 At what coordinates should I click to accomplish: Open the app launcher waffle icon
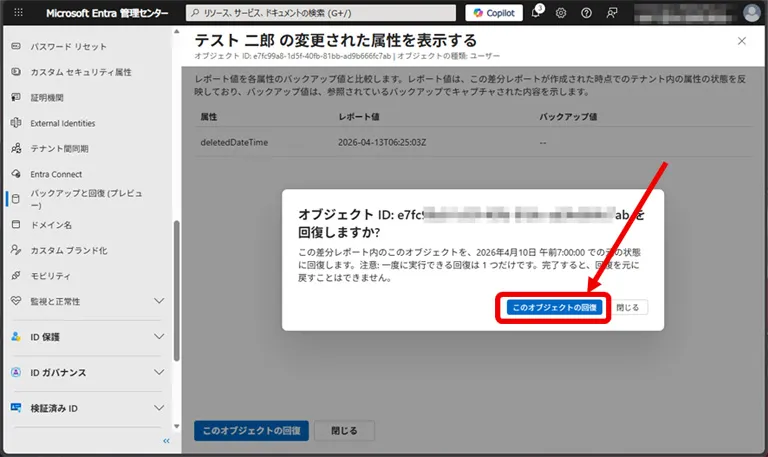(x=18, y=13)
